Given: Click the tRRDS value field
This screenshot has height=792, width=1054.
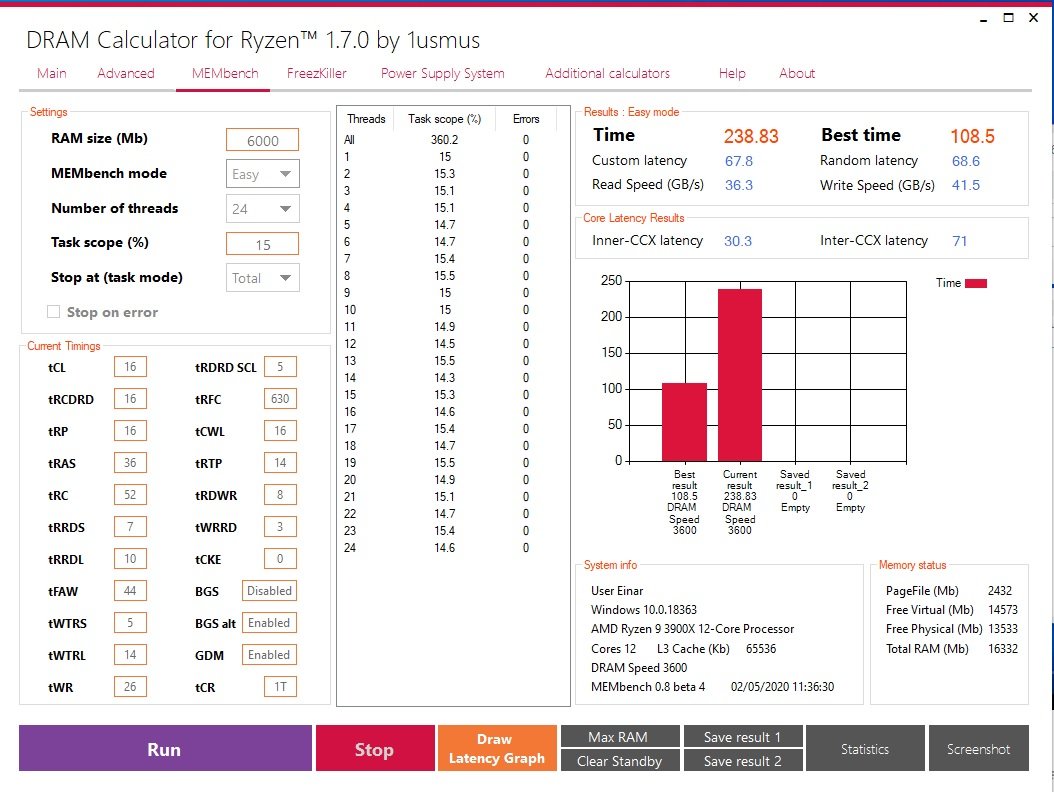Looking at the screenshot, I should [x=130, y=526].
